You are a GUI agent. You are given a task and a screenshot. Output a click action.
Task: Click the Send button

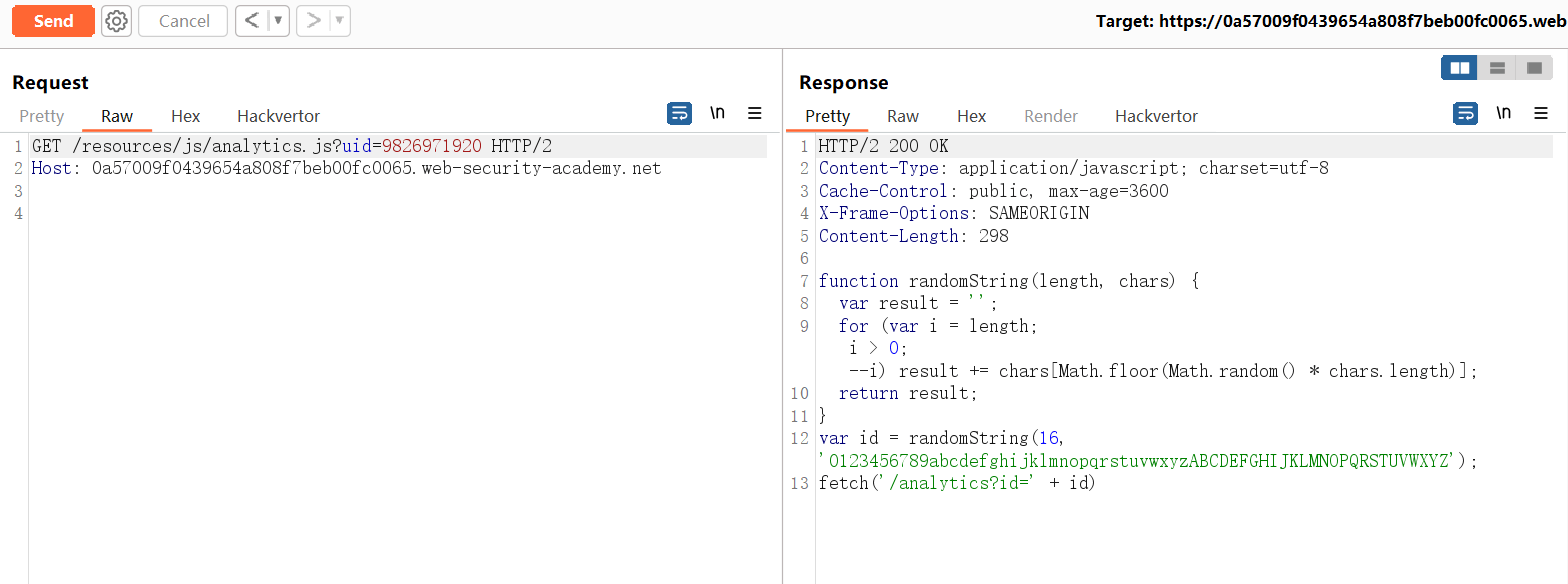tap(53, 21)
